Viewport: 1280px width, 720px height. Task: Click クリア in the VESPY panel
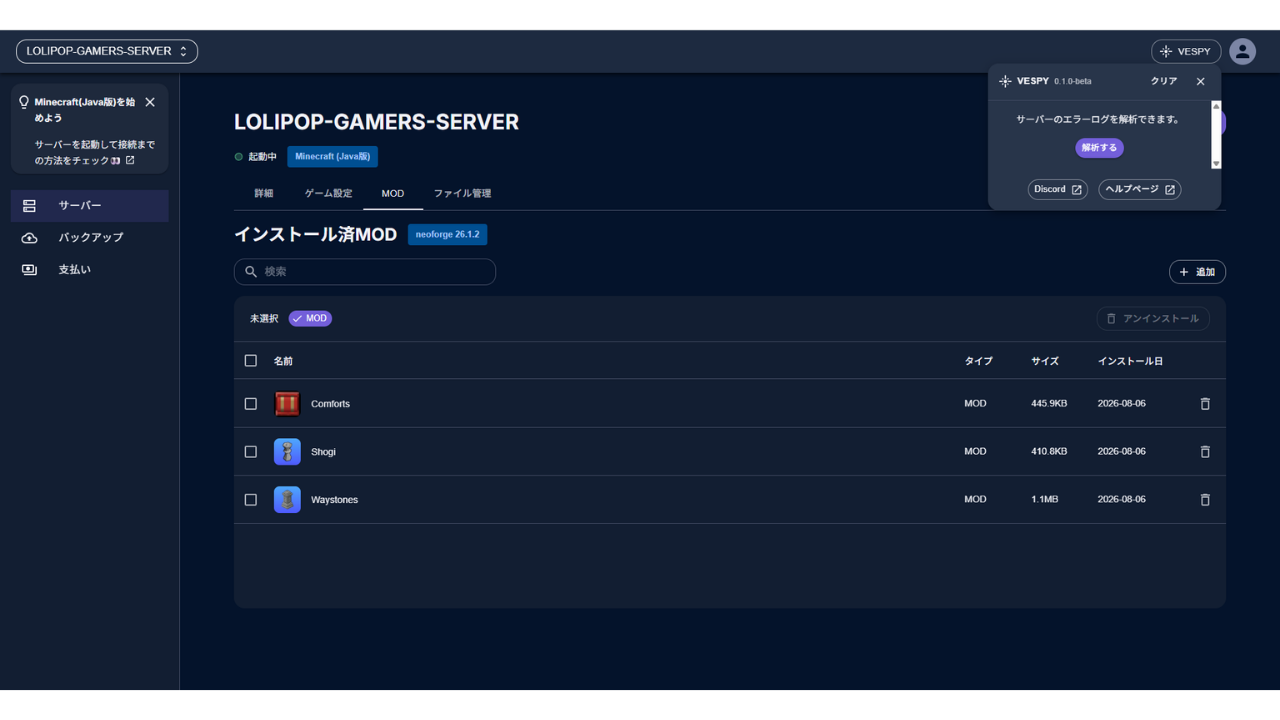(x=1164, y=81)
